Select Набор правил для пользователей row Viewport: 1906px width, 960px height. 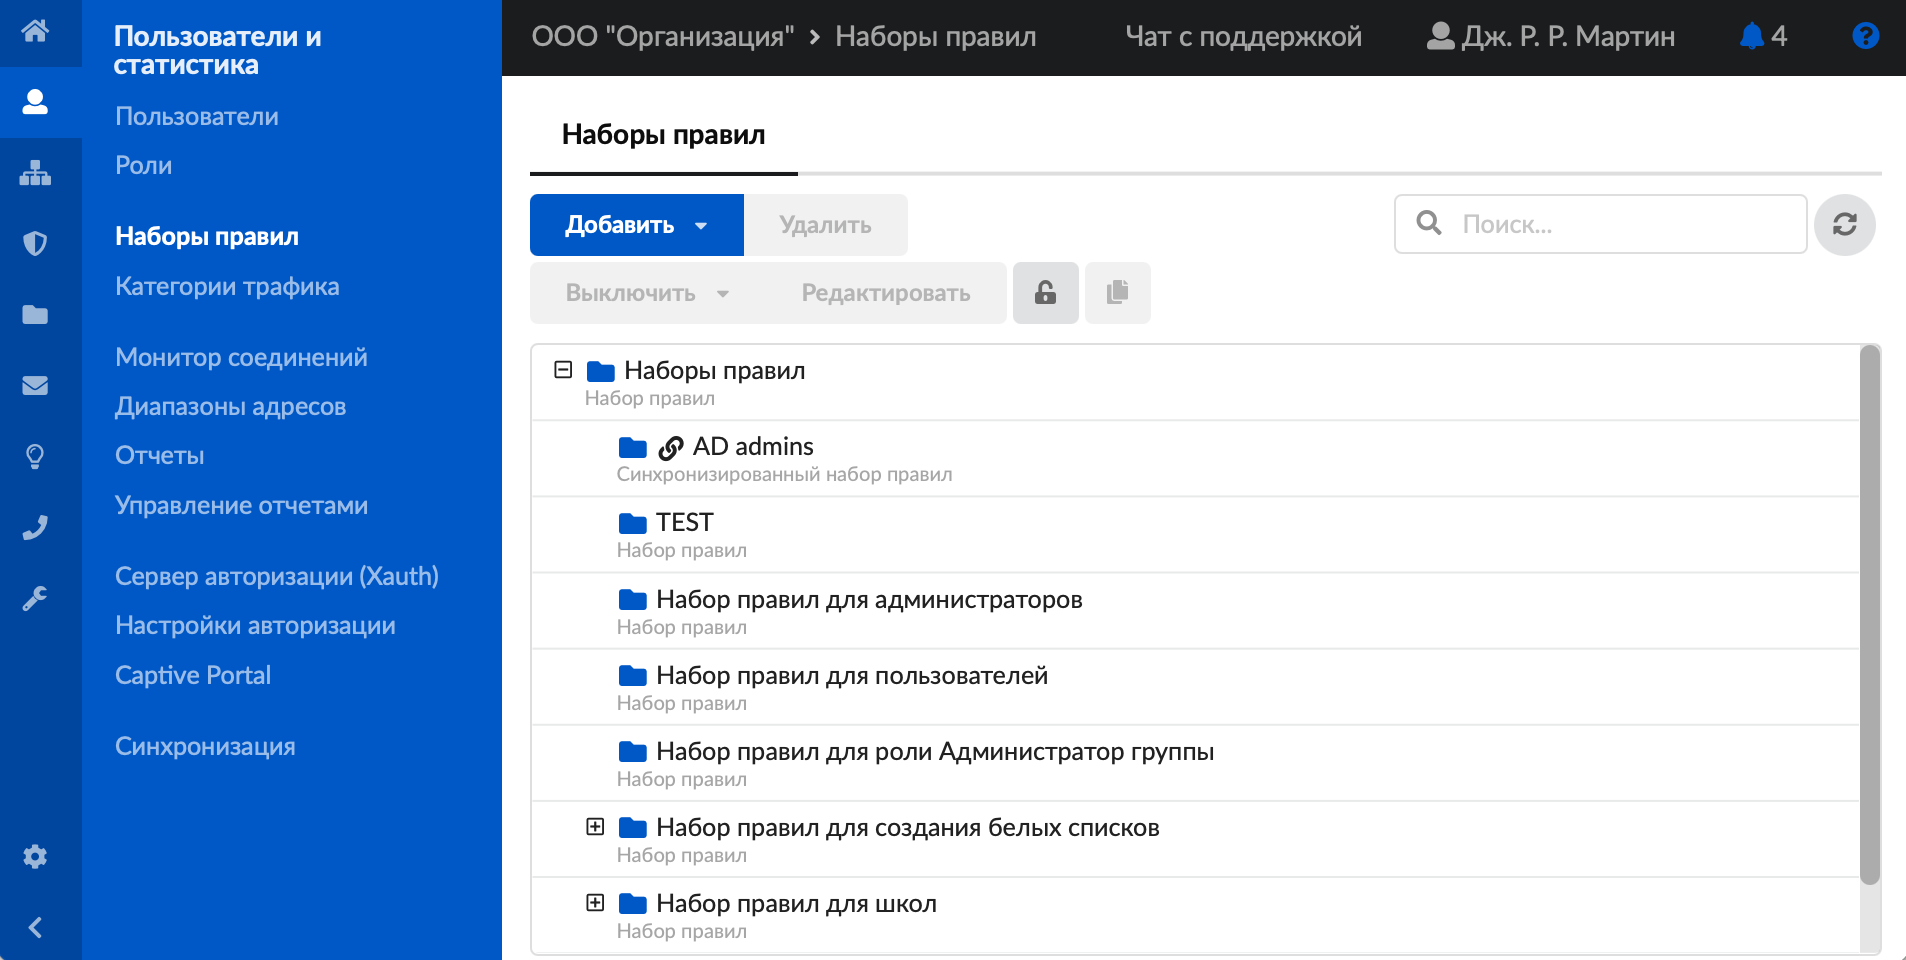click(x=1195, y=687)
